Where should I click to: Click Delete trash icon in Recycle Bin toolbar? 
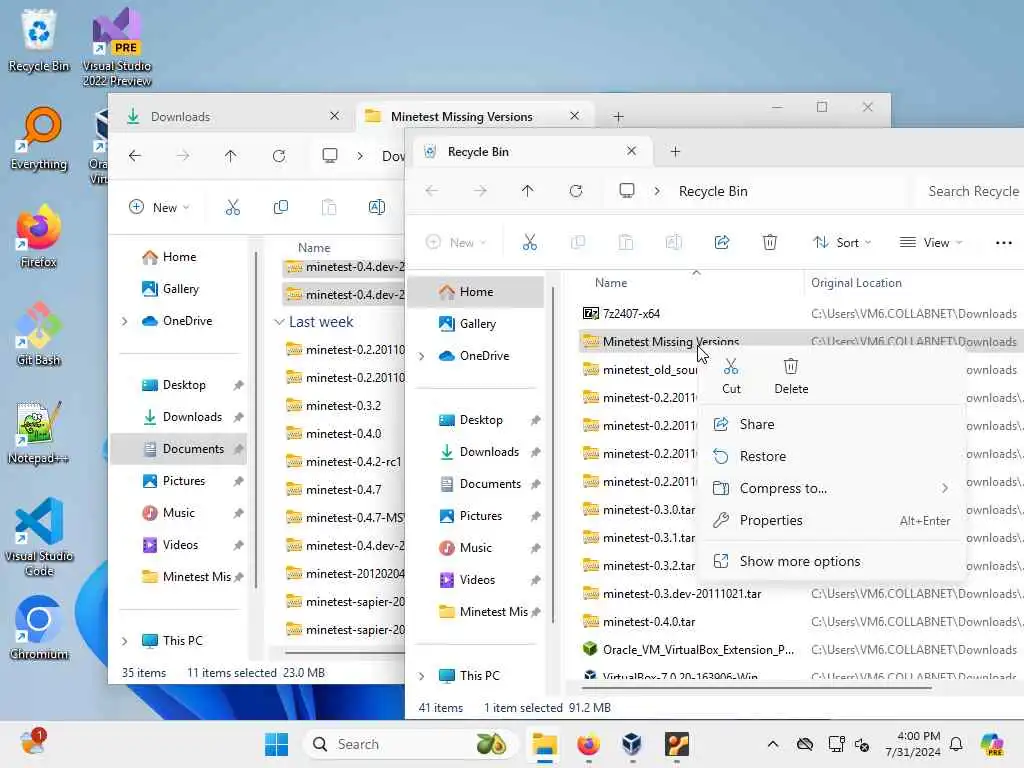(x=769, y=242)
